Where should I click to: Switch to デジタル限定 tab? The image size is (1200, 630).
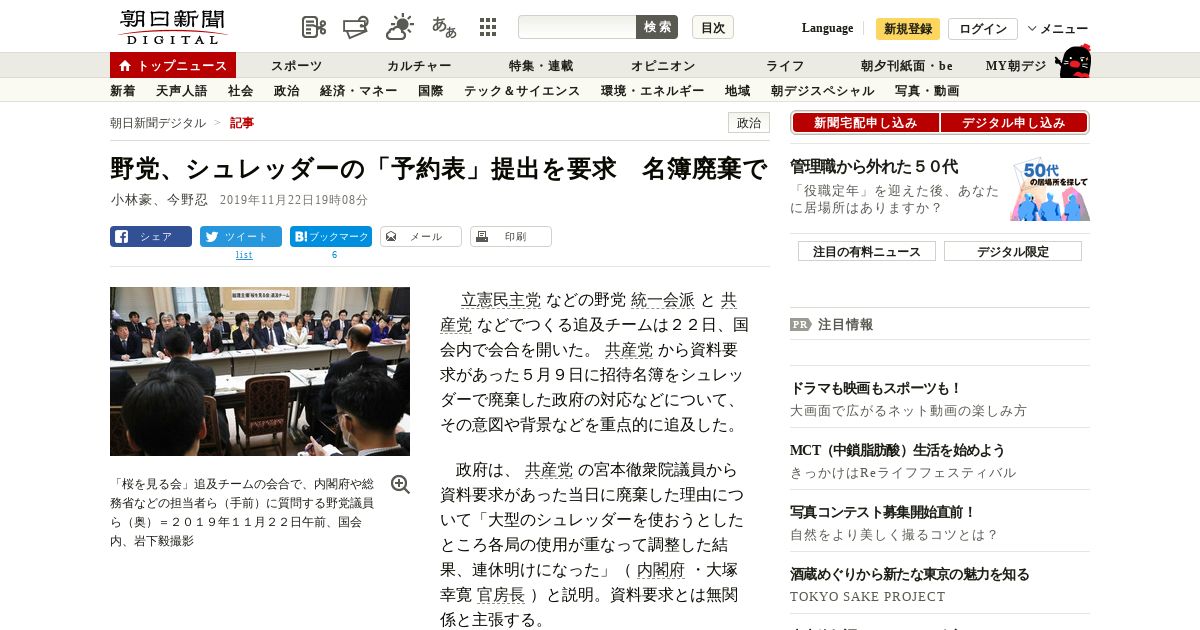point(1013,252)
